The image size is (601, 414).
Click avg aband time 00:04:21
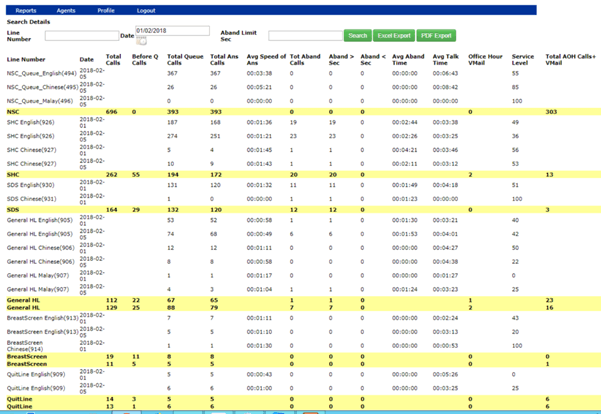(404, 150)
